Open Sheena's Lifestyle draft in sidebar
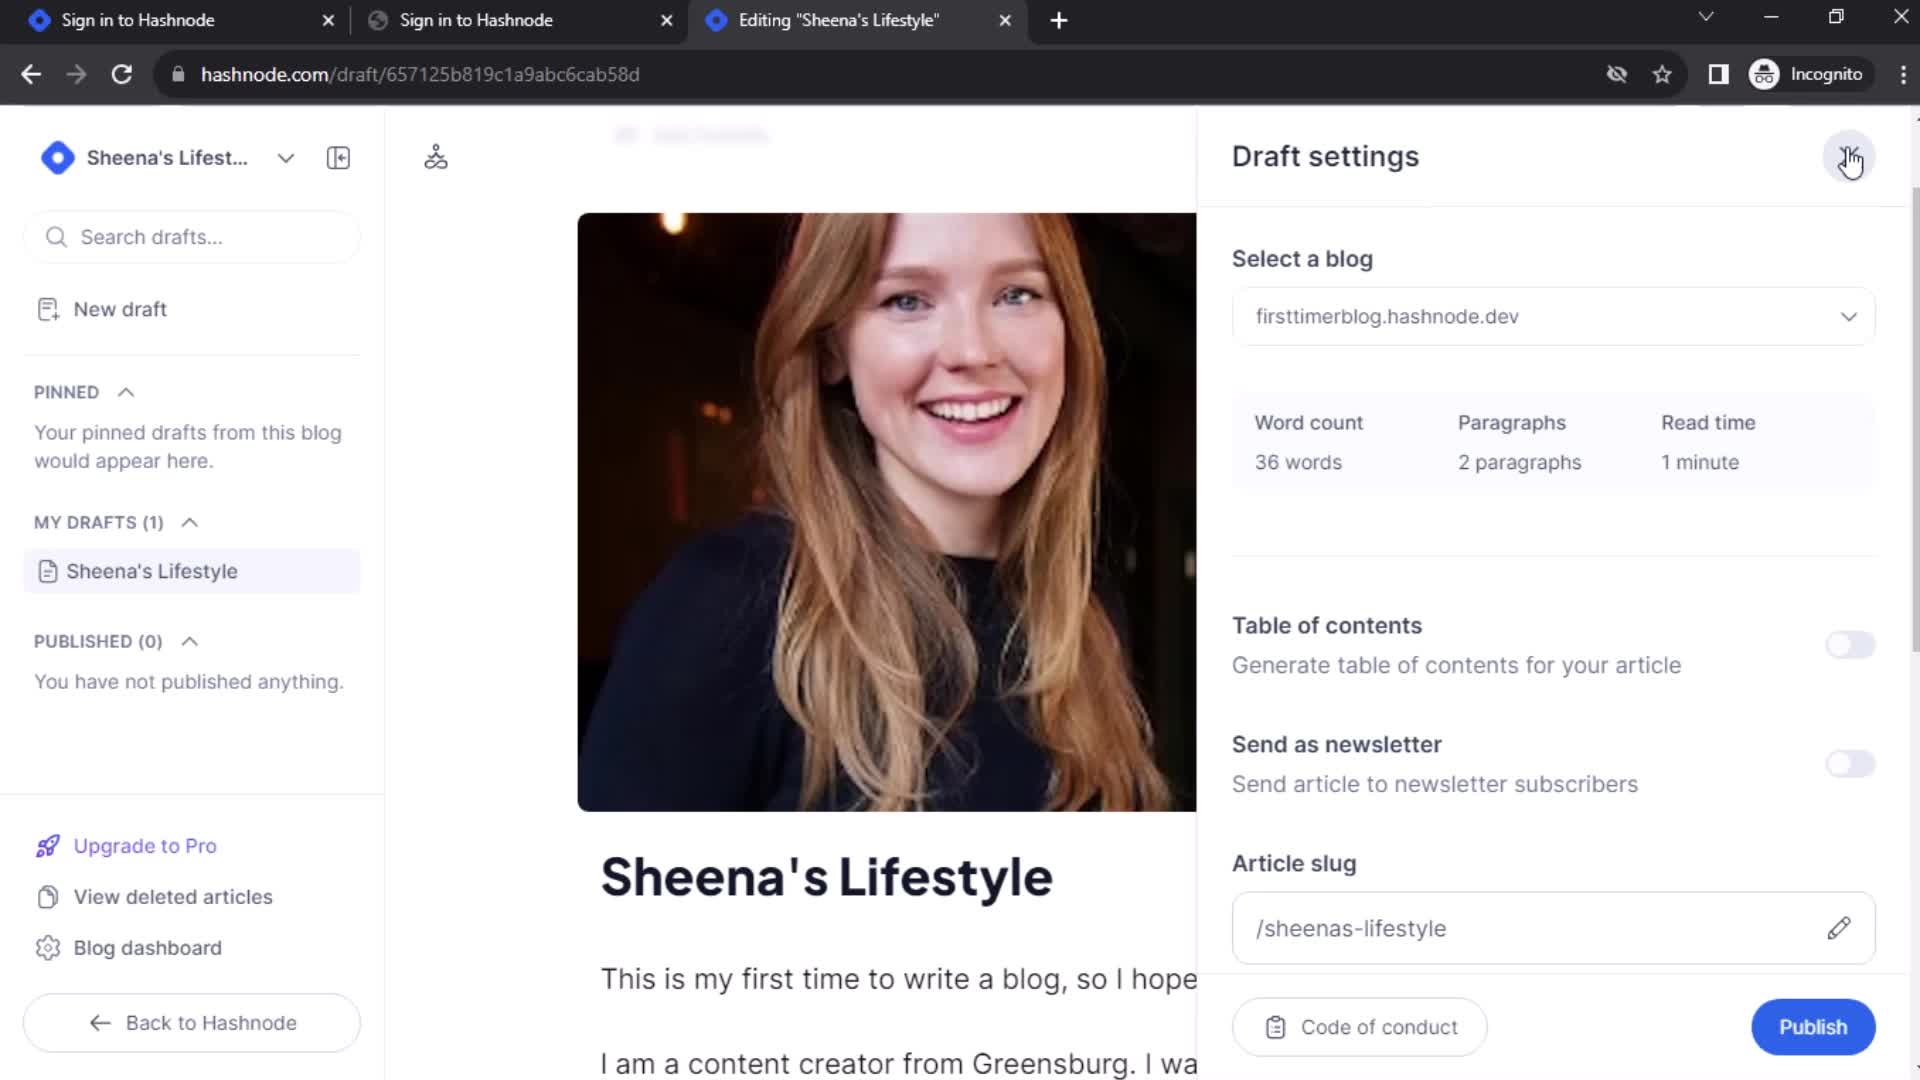This screenshot has width=1920, height=1080. point(192,571)
